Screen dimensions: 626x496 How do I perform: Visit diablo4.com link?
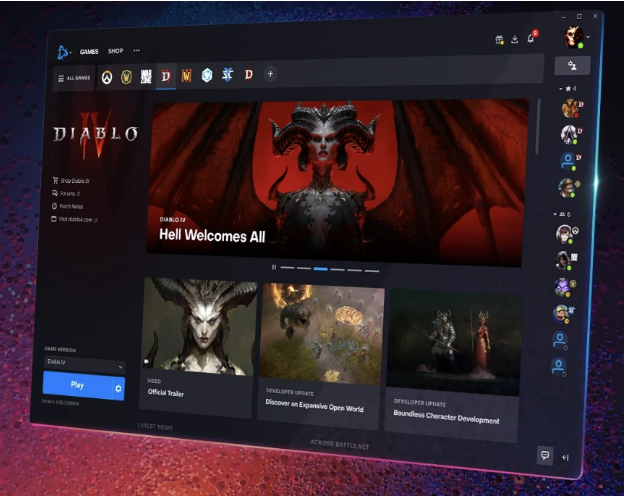(75, 219)
